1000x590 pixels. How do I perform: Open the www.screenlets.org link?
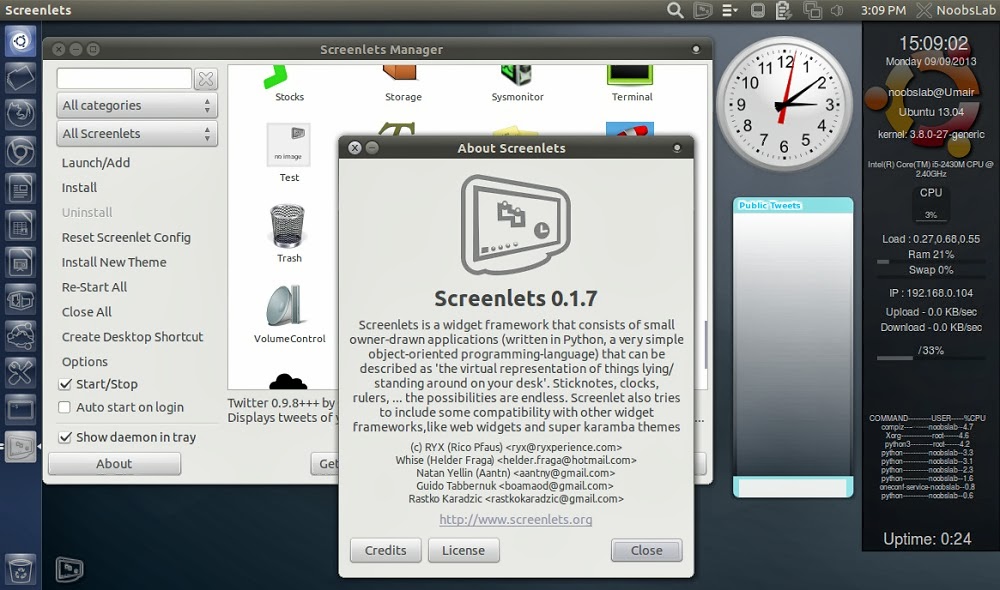pyautogui.click(x=516, y=519)
